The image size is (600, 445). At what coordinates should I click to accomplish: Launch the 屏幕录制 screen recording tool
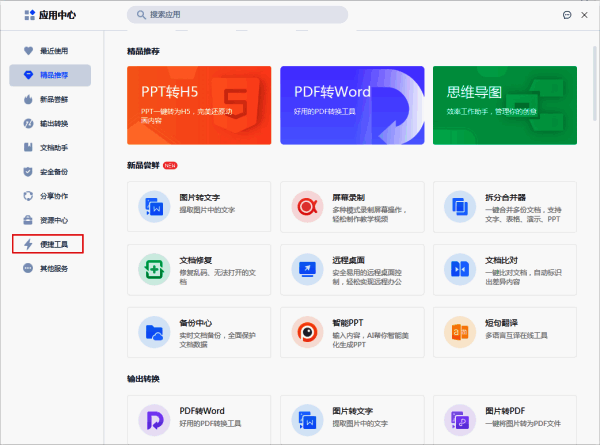(305, 207)
